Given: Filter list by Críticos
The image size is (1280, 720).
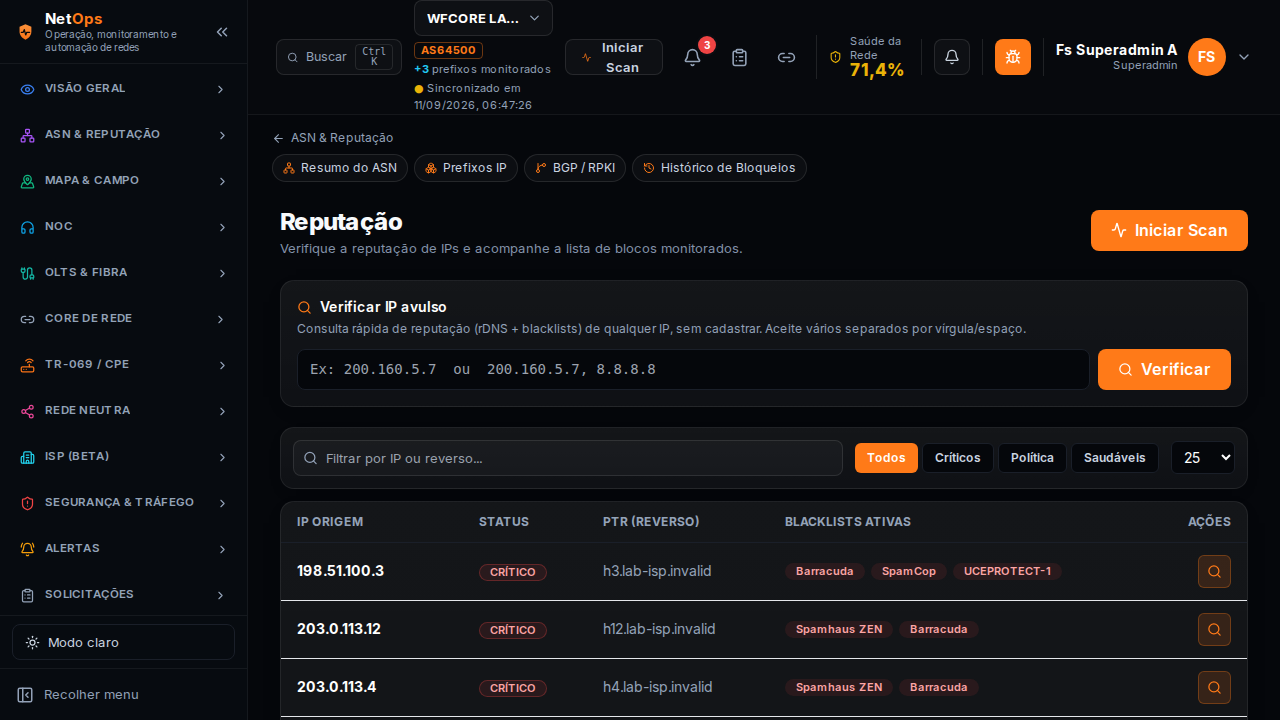Looking at the screenshot, I should pyautogui.click(x=958, y=458).
